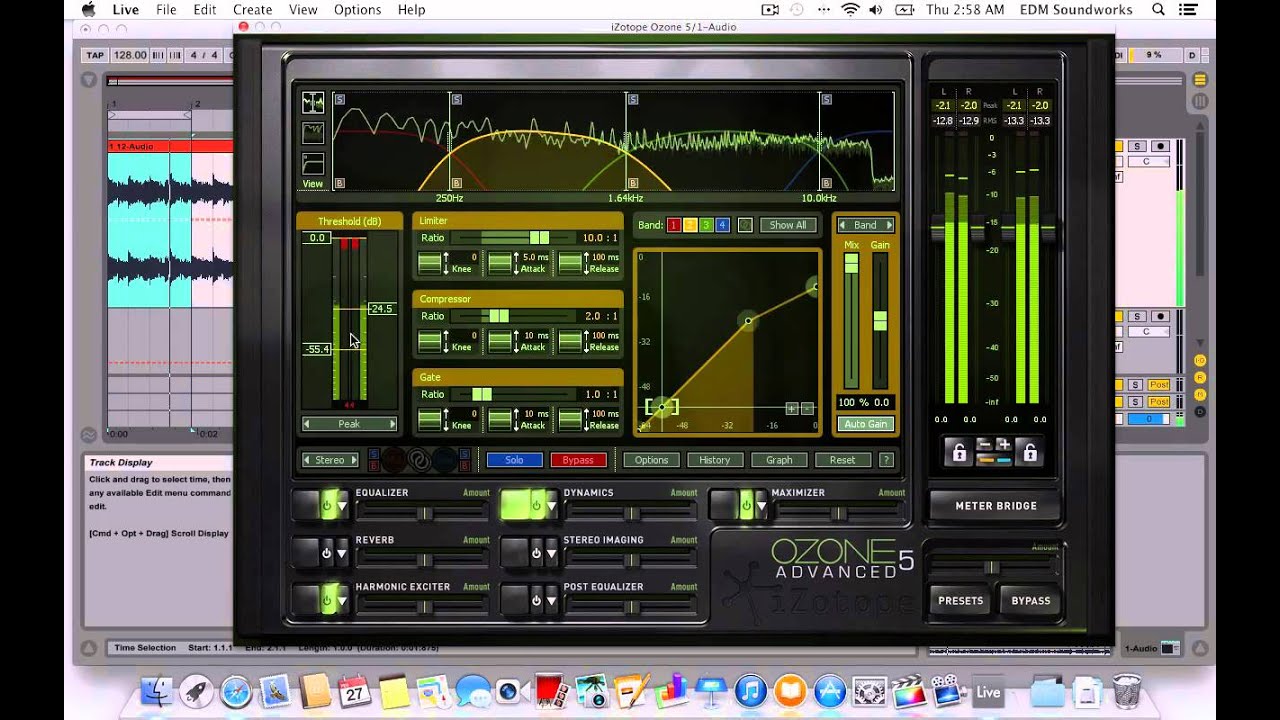Screen dimensions: 1280x720
Task: Open Launchpad from the Dock
Action: pos(195,691)
